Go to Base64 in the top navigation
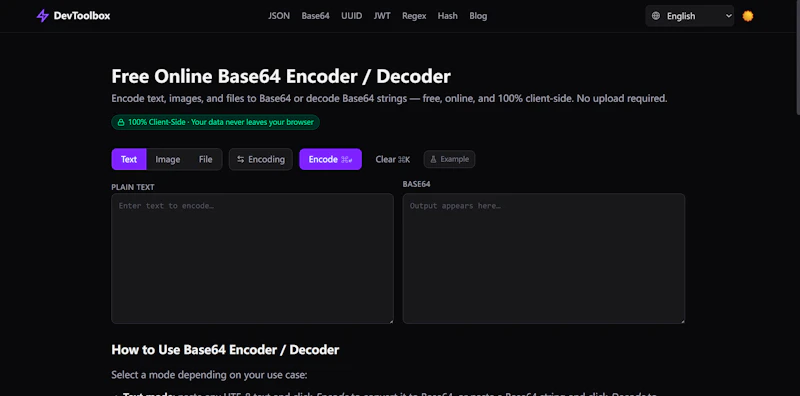 tap(315, 16)
